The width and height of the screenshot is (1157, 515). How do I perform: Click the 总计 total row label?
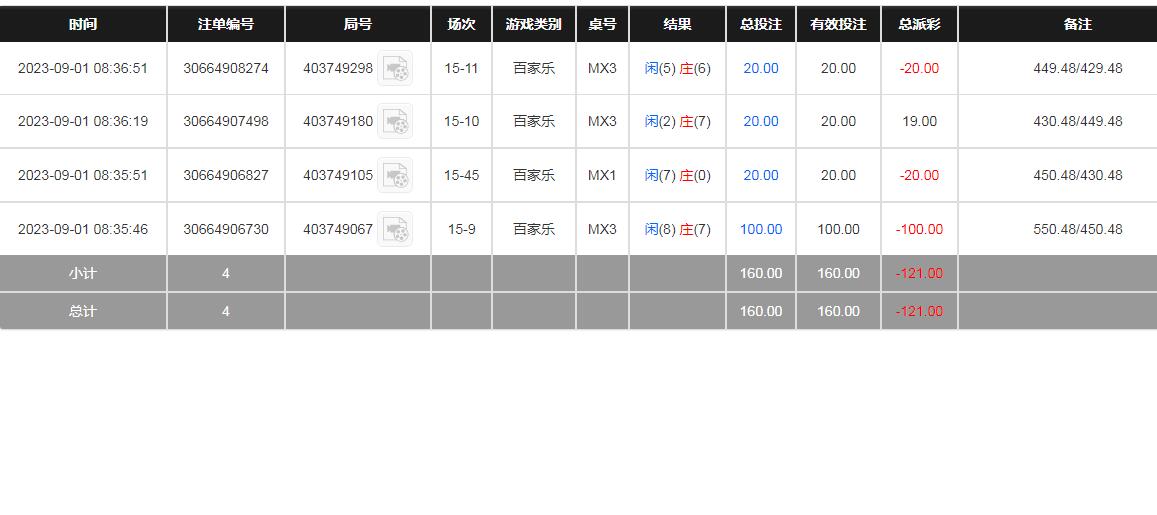coord(83,311)
